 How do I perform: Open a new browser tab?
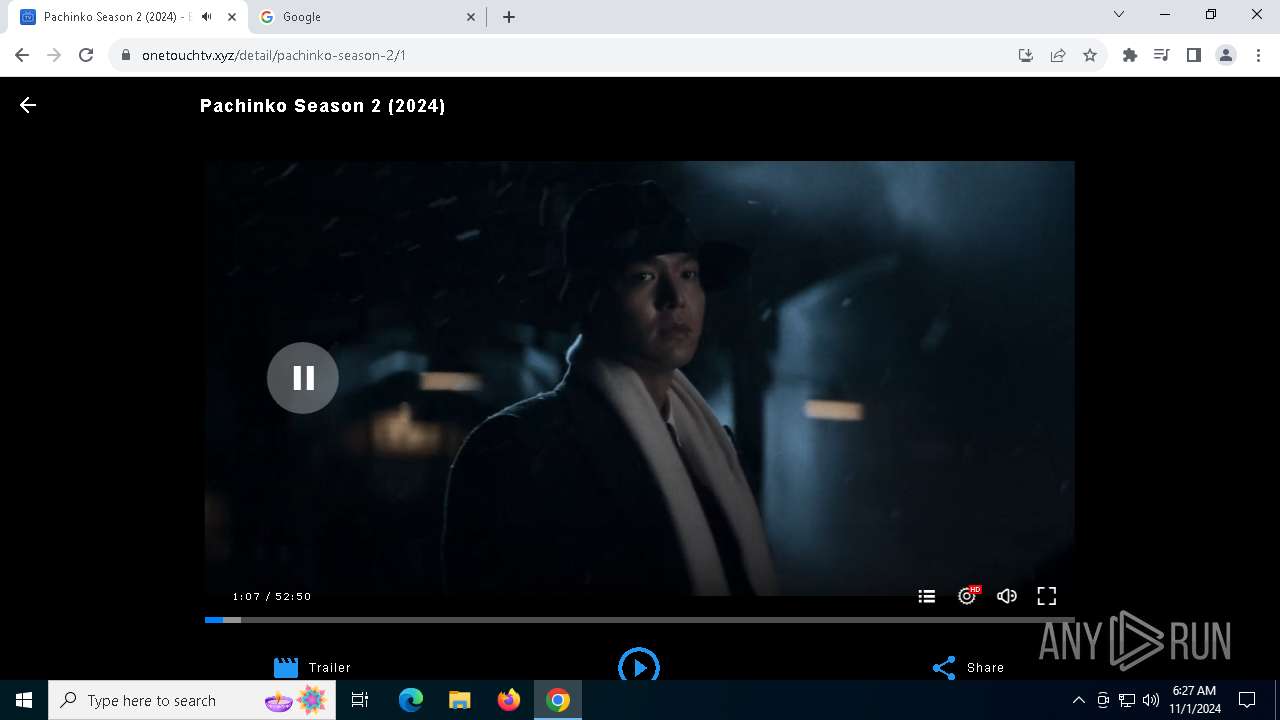pyautogui.click(x=509, y=17)
